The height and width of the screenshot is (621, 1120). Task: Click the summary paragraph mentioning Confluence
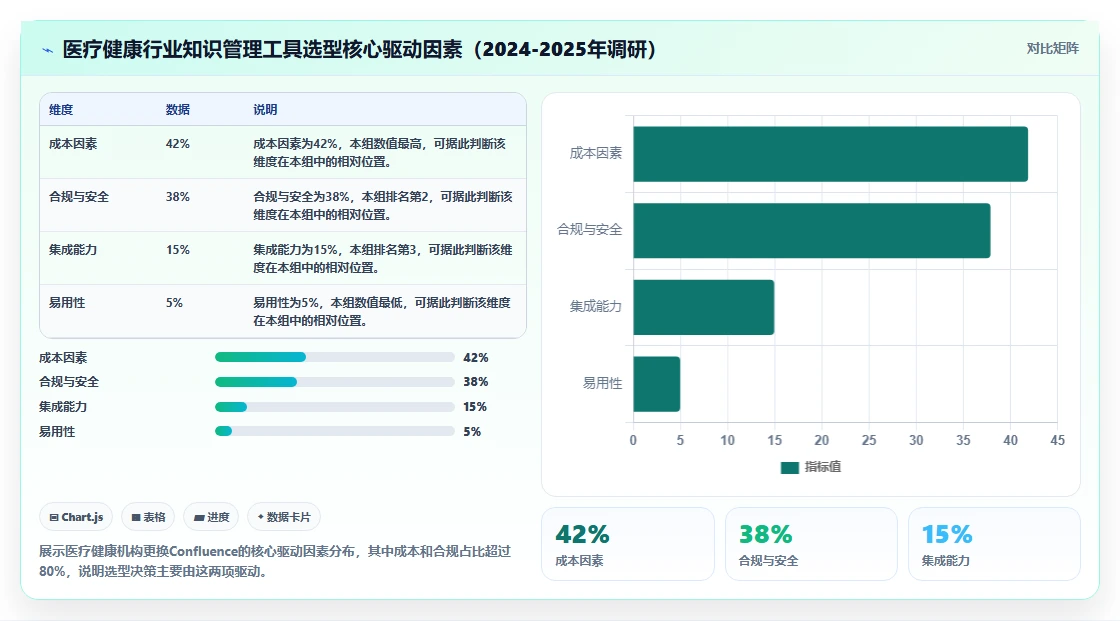(x=275, y=561)
